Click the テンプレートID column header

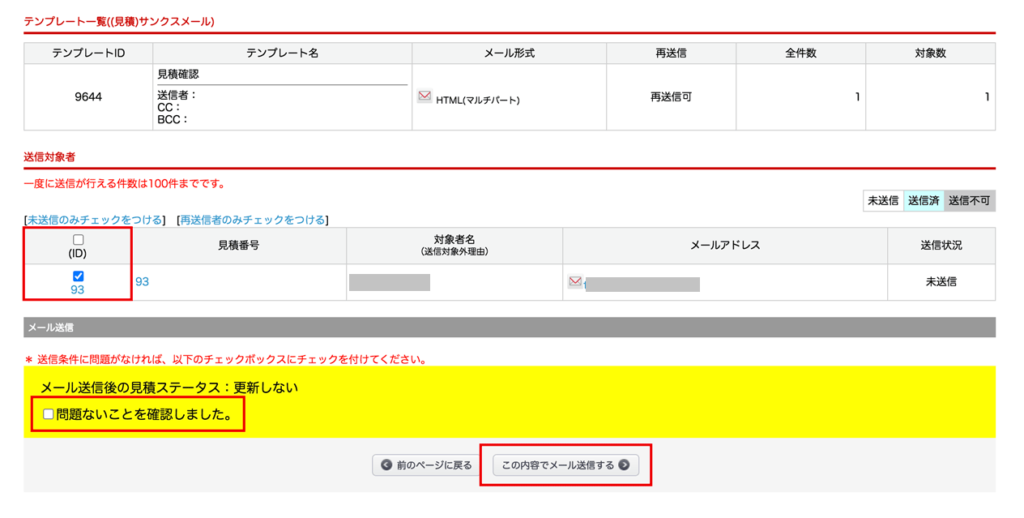click(88, 53)
